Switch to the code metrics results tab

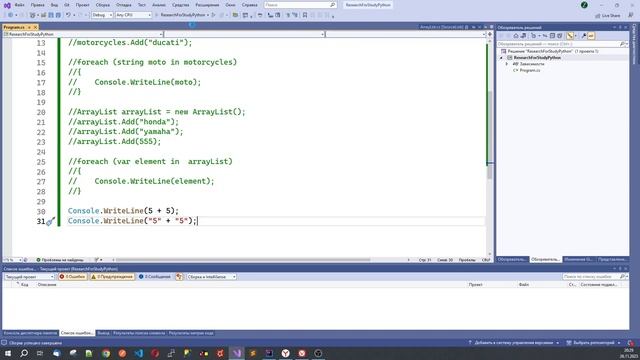191,333
